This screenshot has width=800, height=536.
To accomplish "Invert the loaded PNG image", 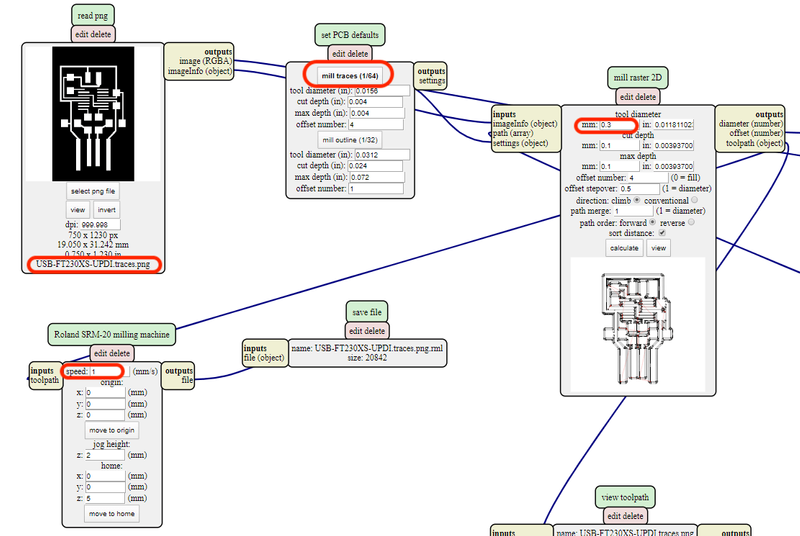I will pos(106,210).
